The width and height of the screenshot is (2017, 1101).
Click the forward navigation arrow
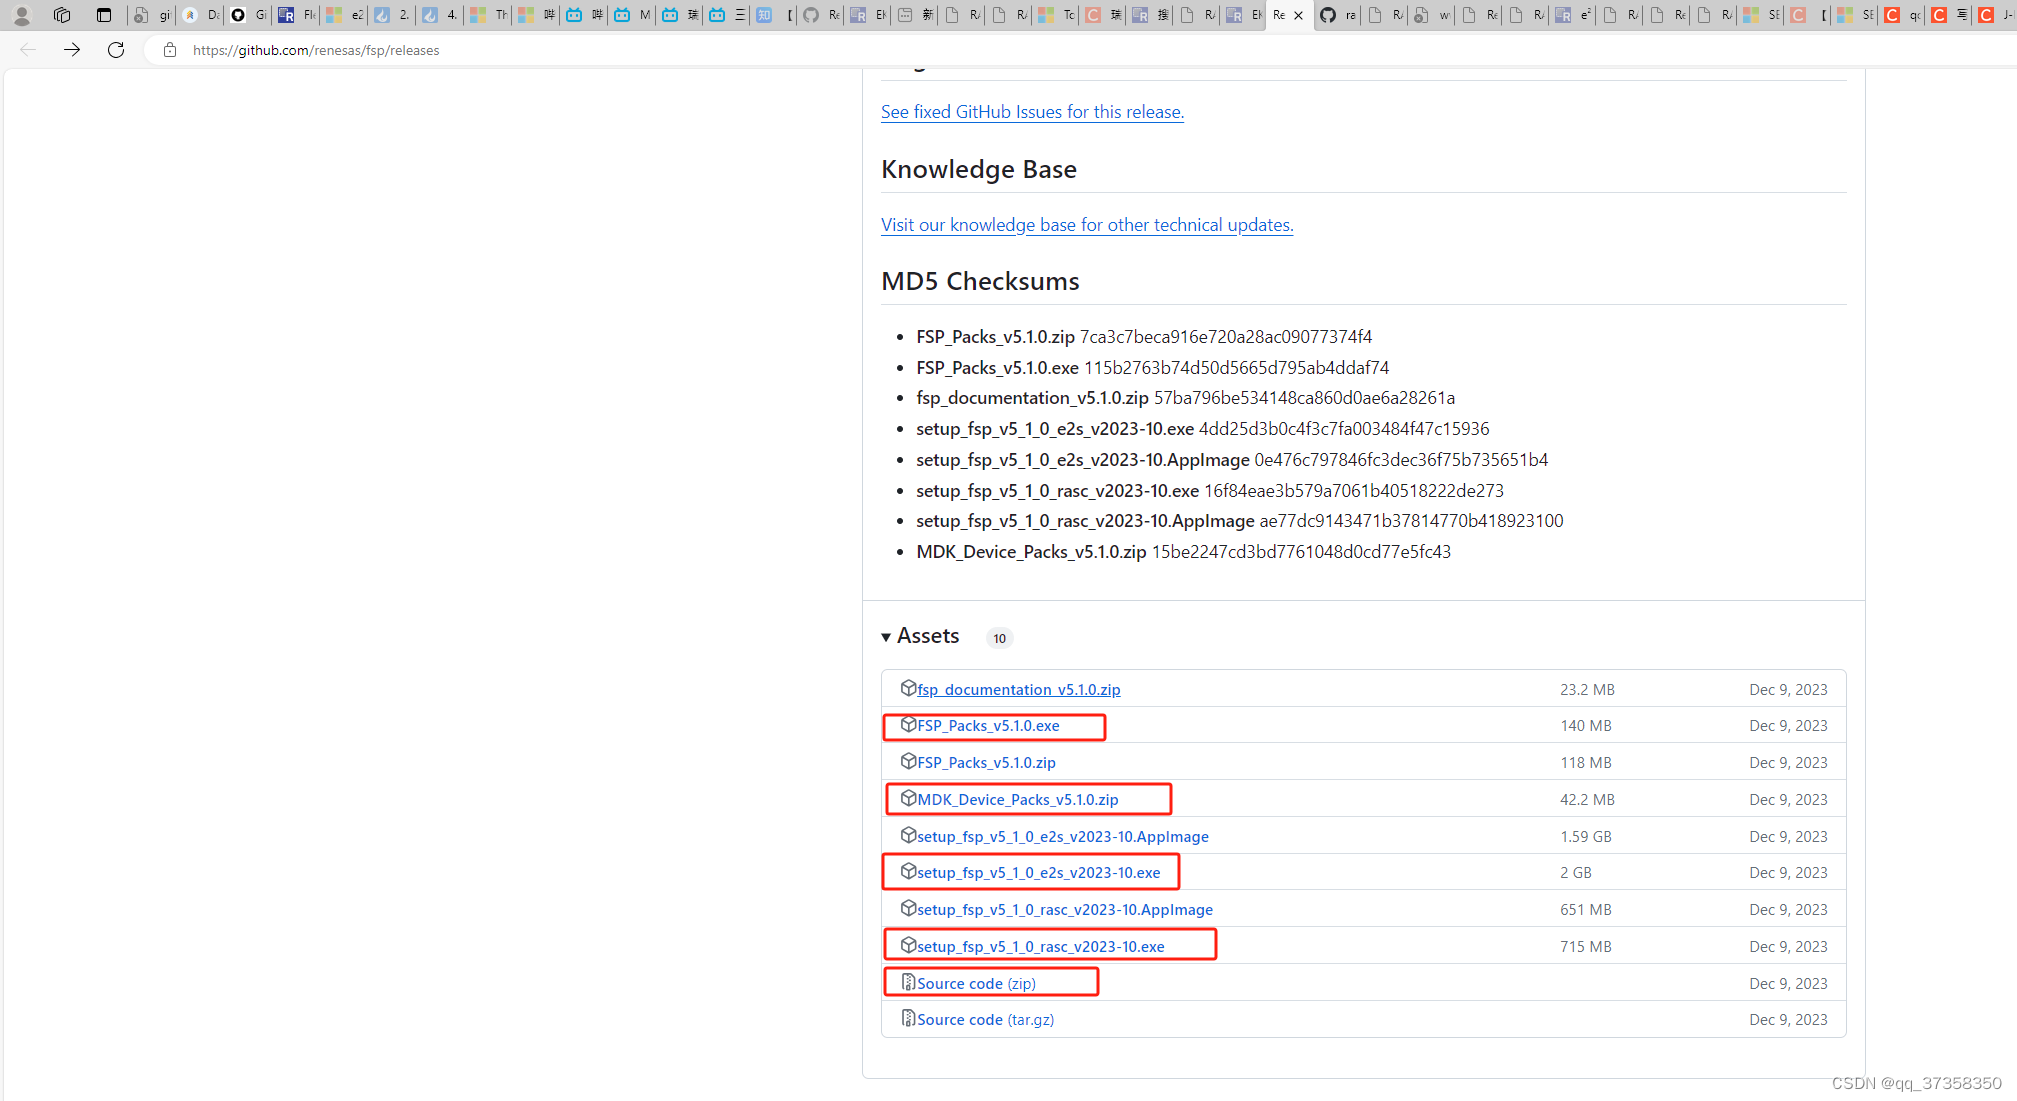coord(72,50)
